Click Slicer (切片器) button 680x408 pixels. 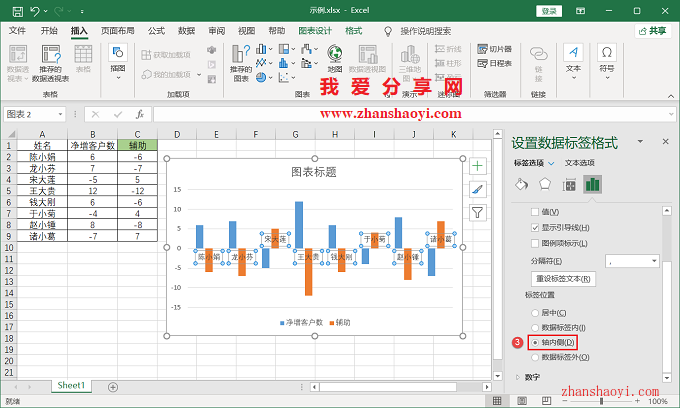[x=494, y=49]
